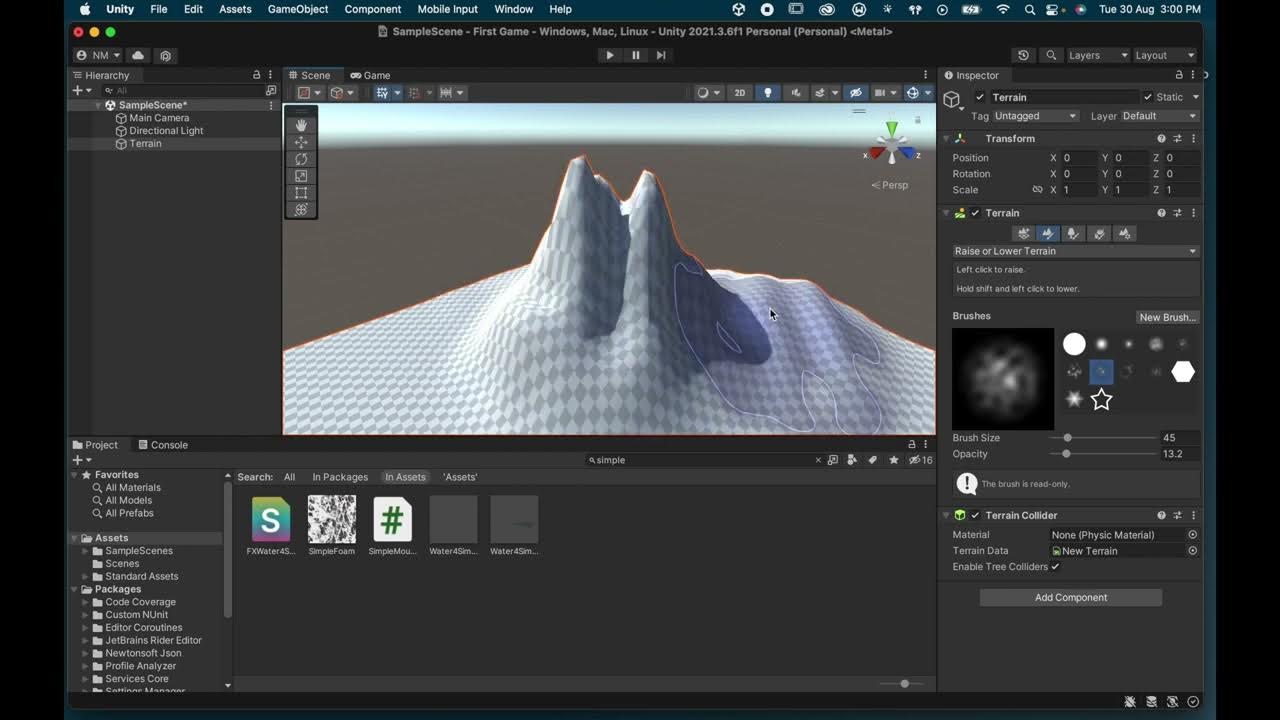The height and width of the screenshot is (720, 1280).
Task: Open the Tag Untagged dropdown
Action: 1035,116
